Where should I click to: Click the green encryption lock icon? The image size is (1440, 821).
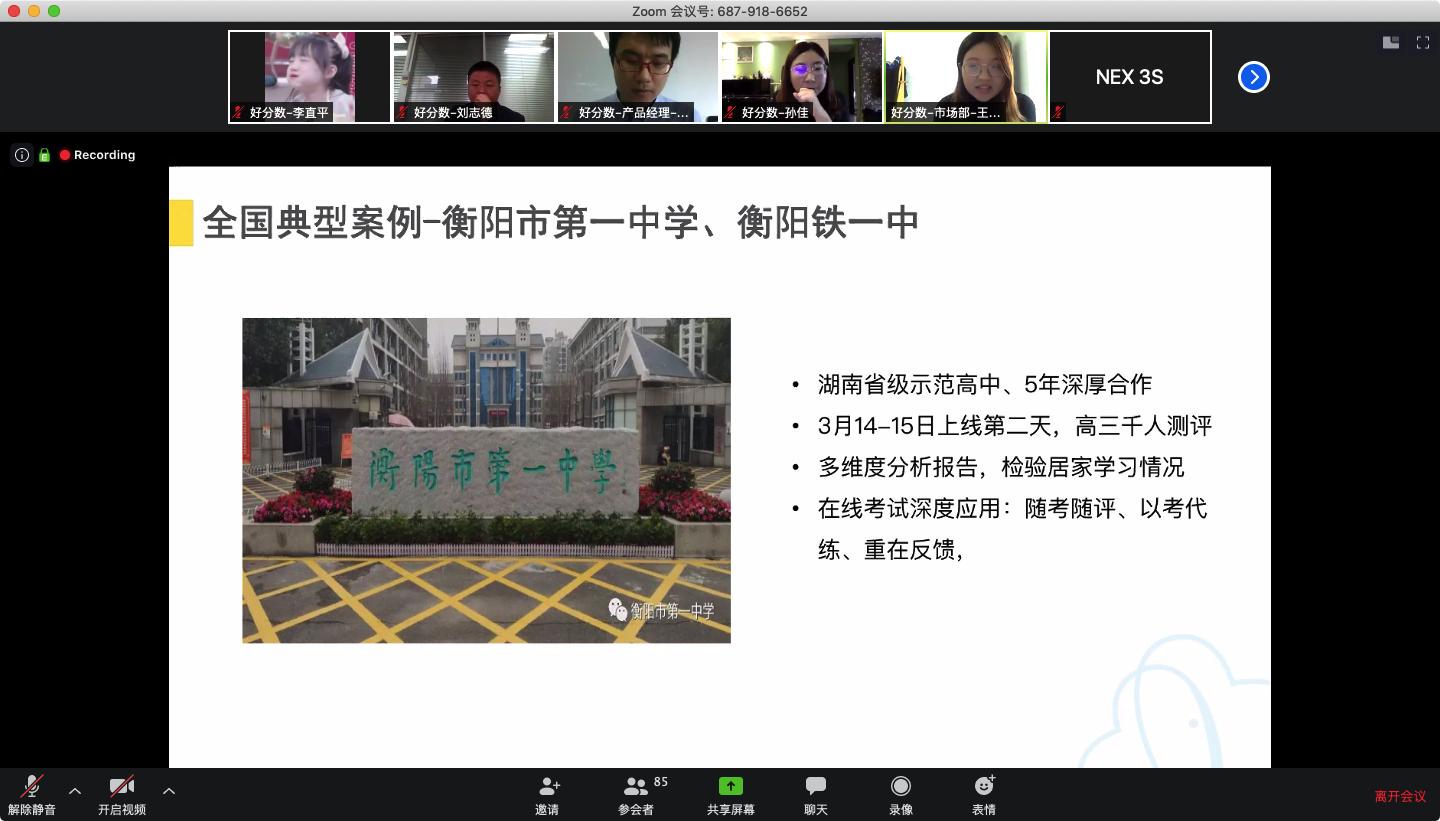pyautogui.click(x=44, y=154)
